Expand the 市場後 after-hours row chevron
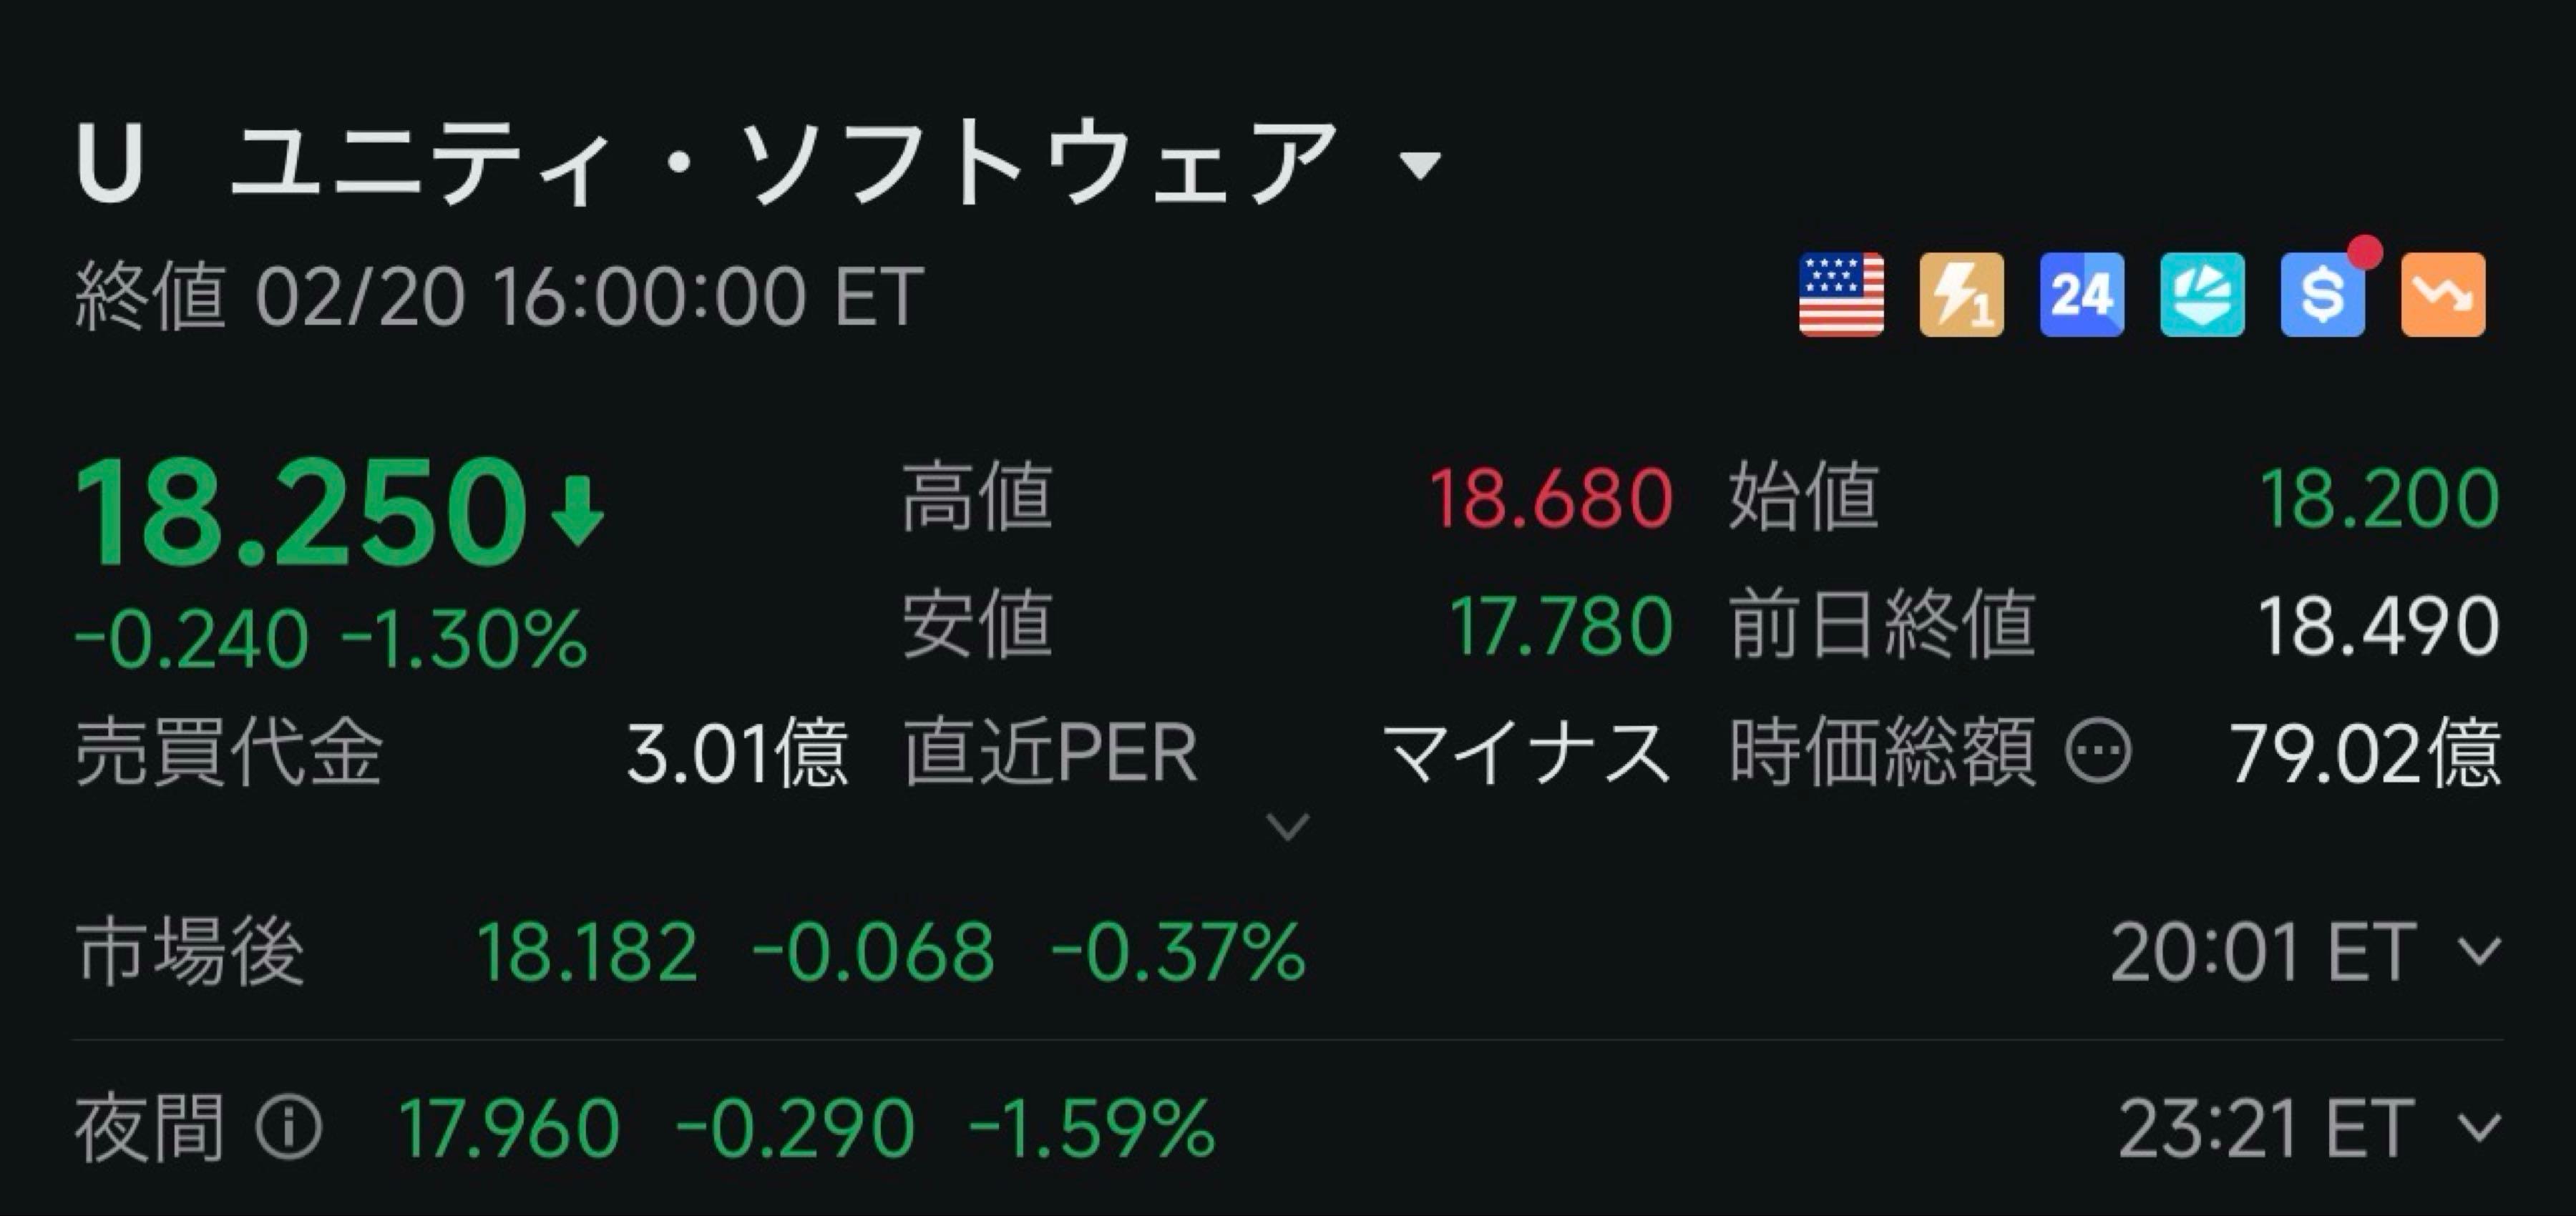This screenshot has width=2576, height=1216. [x=2480, y=951]
